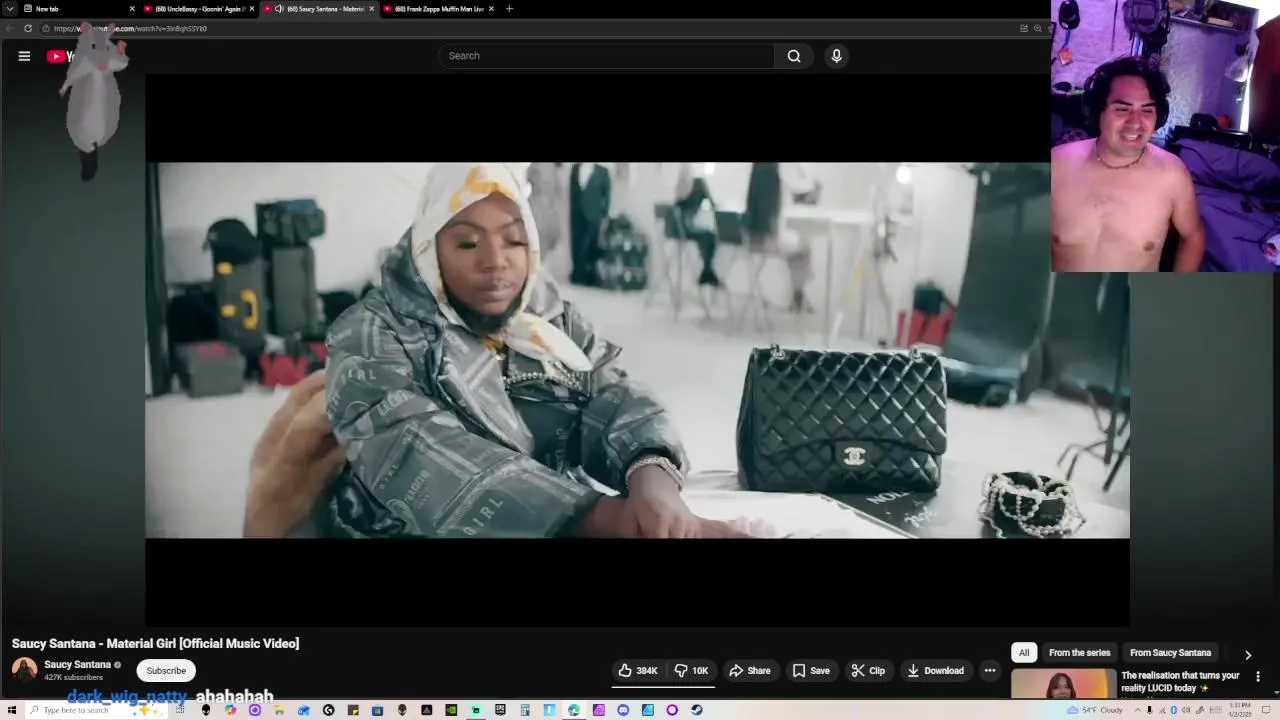Clip the video with the scissors button

[868, 671]
